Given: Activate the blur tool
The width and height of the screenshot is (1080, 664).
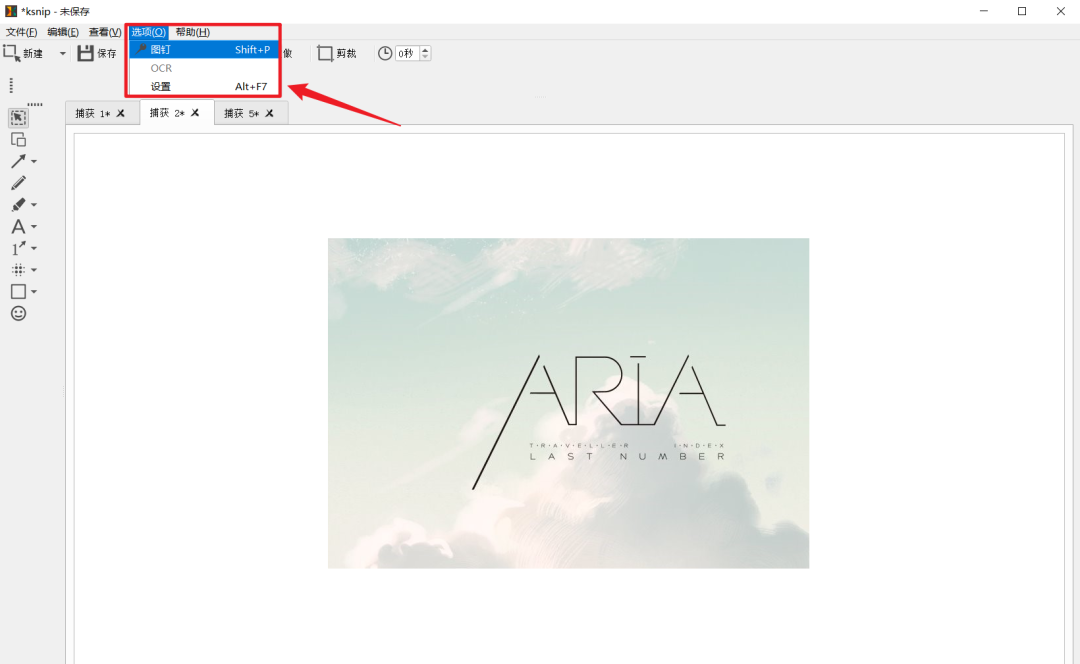Looking at the screenshot, I should pyautogui.click(x=19, y=270).
